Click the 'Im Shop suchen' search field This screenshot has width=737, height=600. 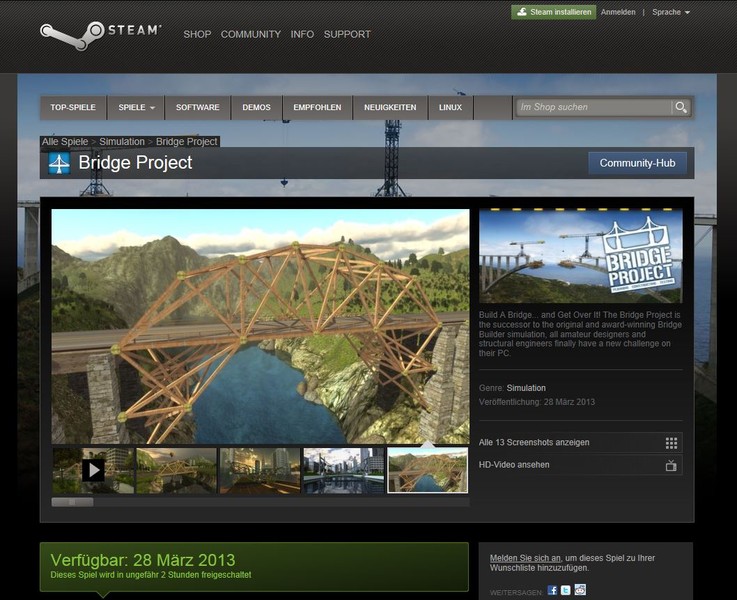coord(592,107)
